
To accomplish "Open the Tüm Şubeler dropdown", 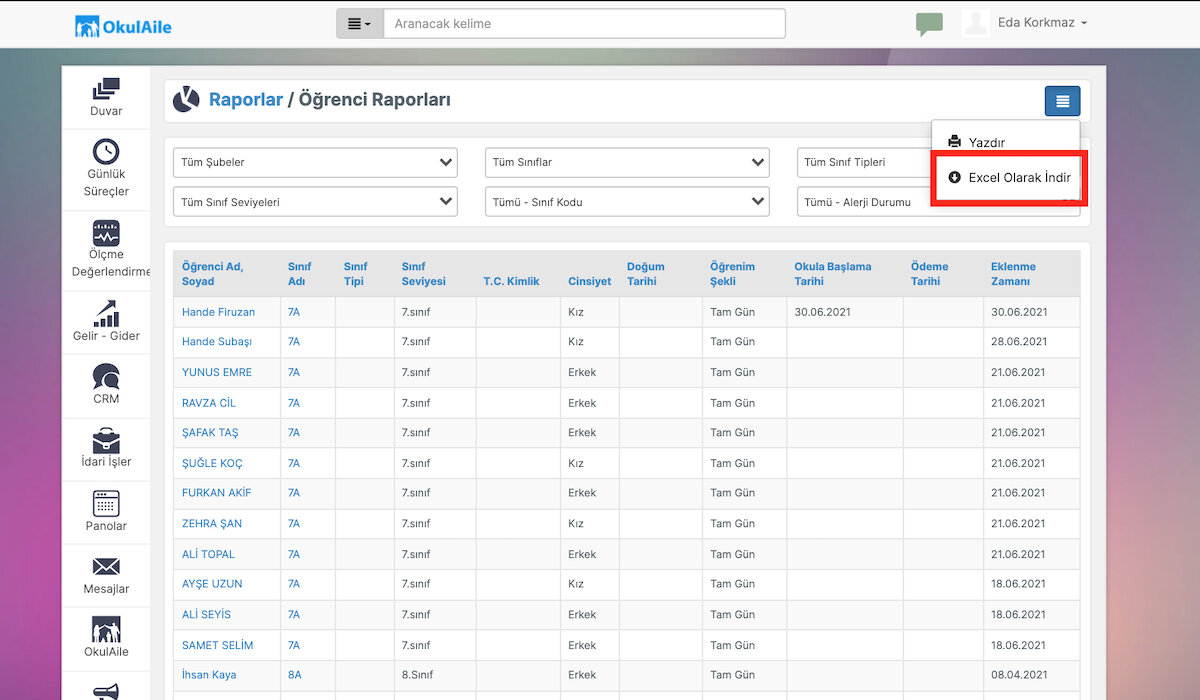I will pyautogui.click(x=315, y=162).
